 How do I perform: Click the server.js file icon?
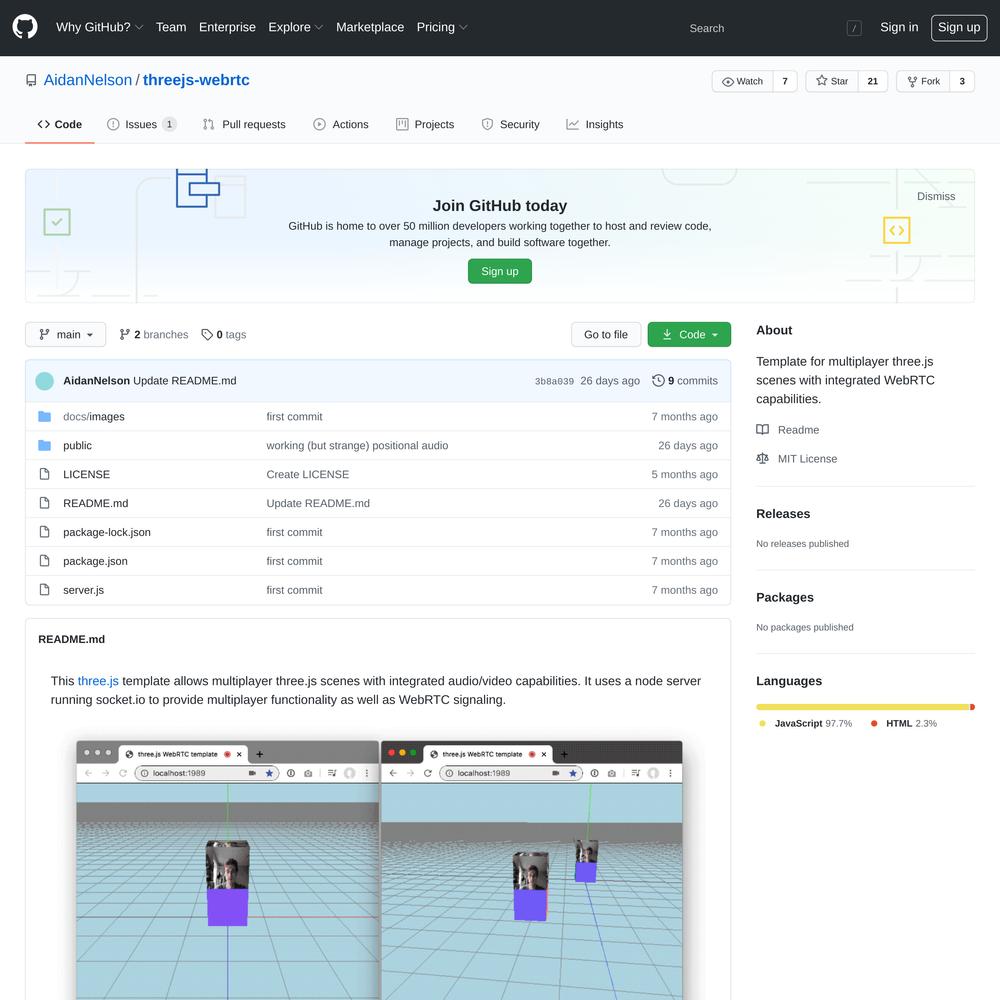pyautogui.click(x=45, y=589)
